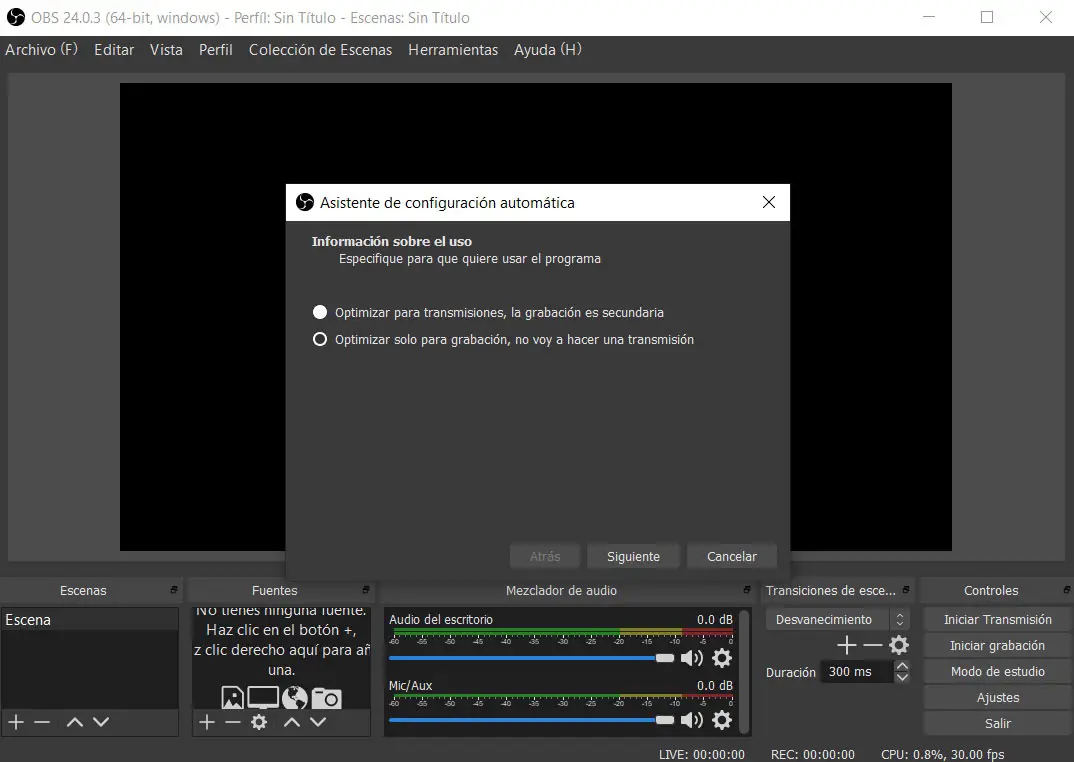Screen dimensions: 1074x762
Task: Increase Duración value with up arrow
Action: (902, 666)
